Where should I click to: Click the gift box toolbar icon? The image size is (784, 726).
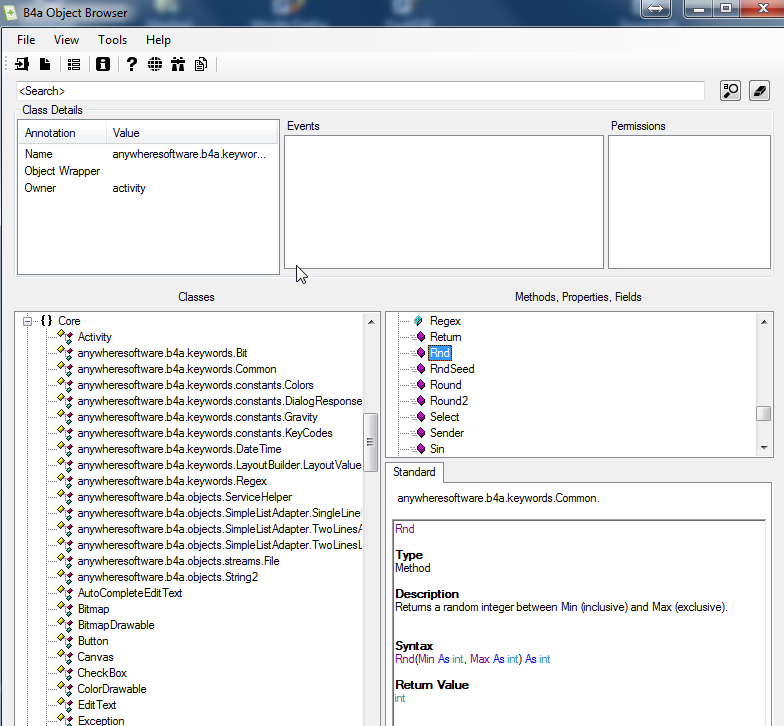178,65
